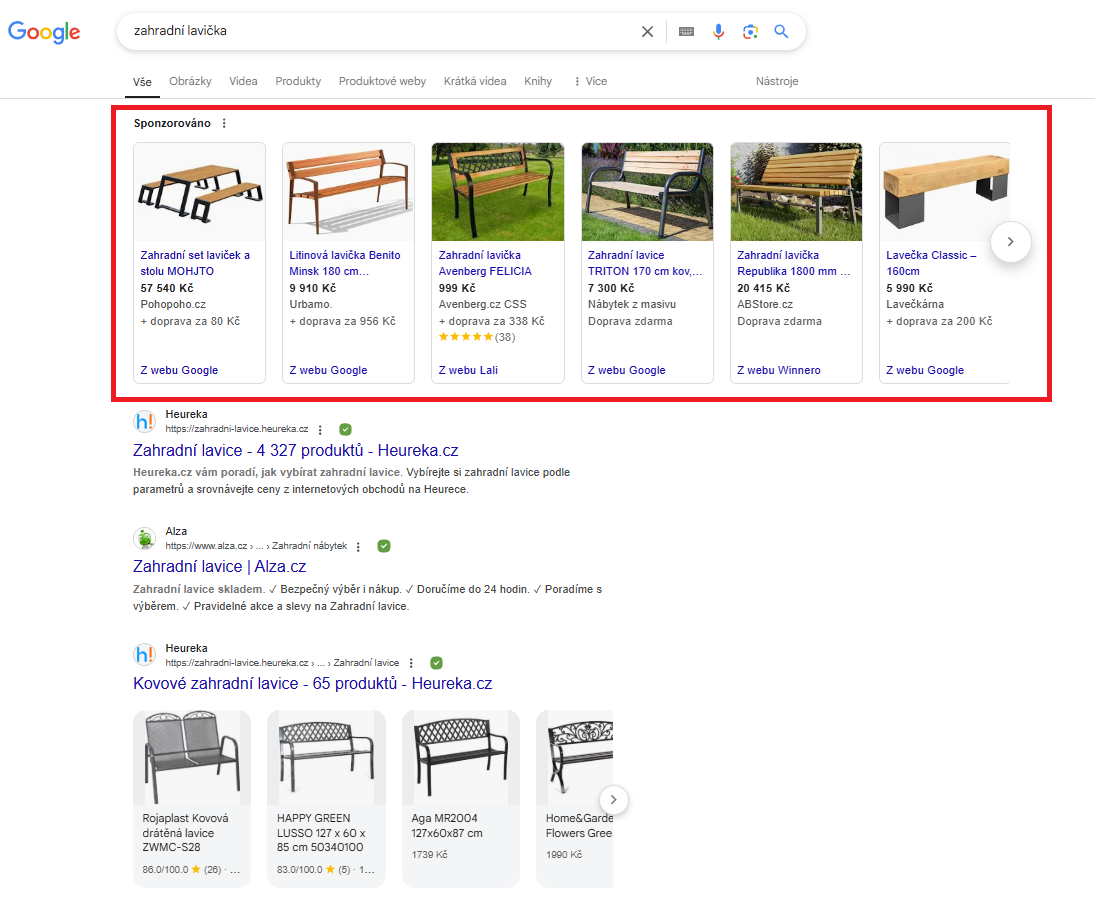Click green verified badge on first Heureka result
Screen dimensions: 1095x905
346,429
